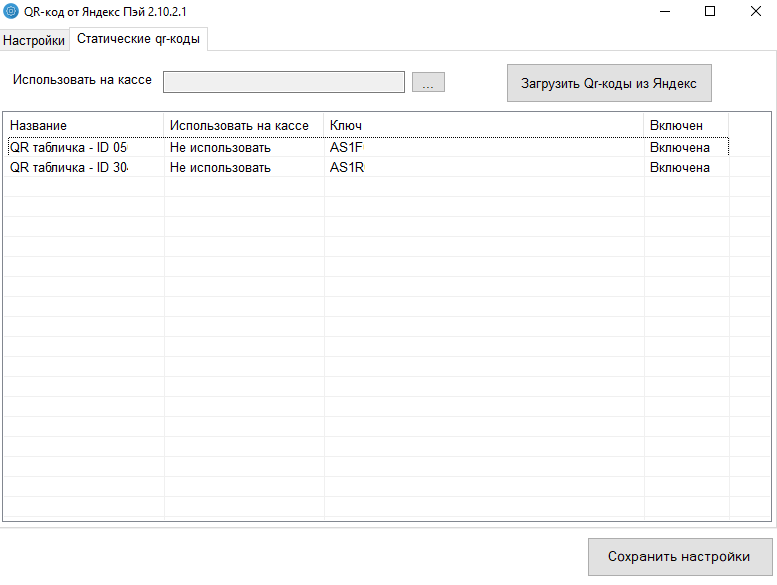Click the Использовать на кассе input field
Image resolution: width=777 pixels, height=585 pixels.
(x=283, y=82)
